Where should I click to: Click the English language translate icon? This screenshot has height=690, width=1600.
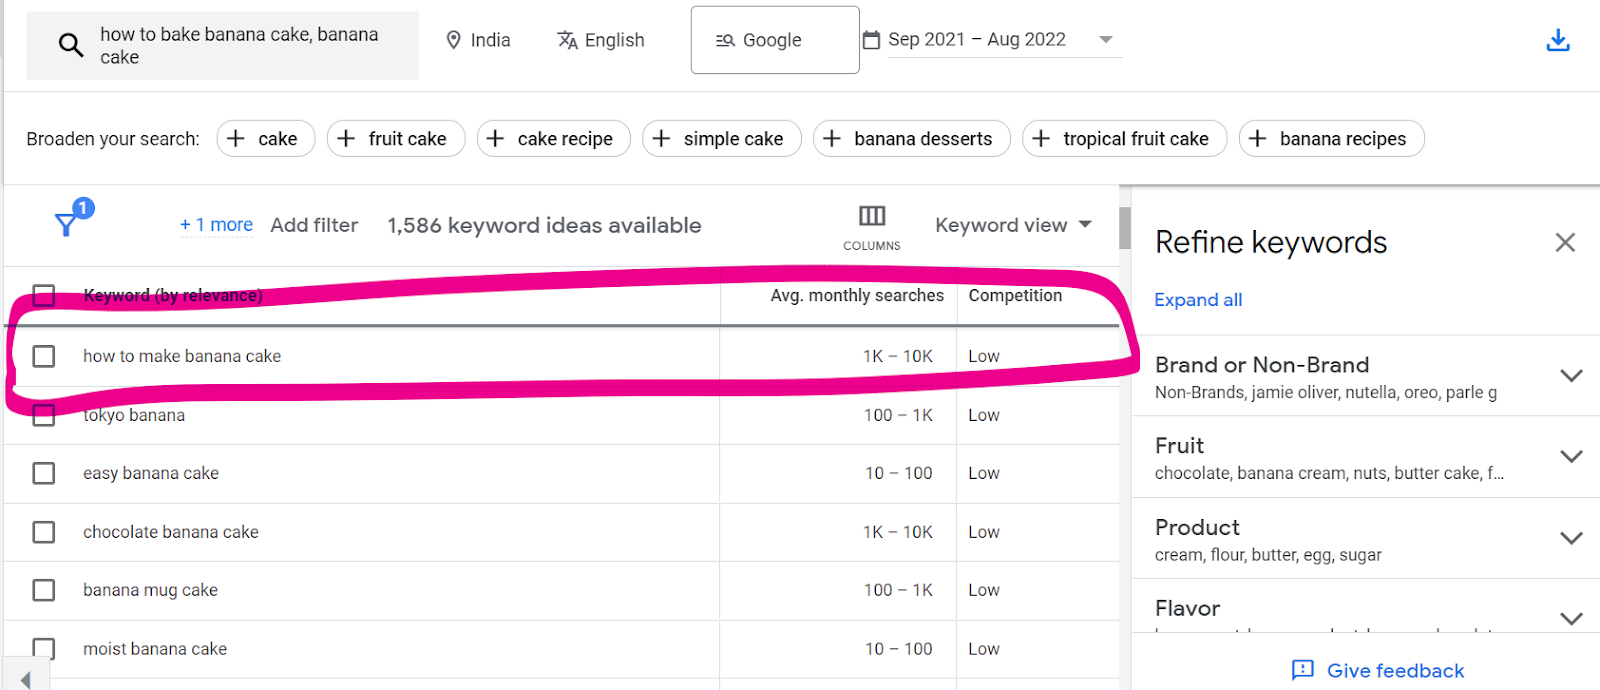click(x=567, y=40)
